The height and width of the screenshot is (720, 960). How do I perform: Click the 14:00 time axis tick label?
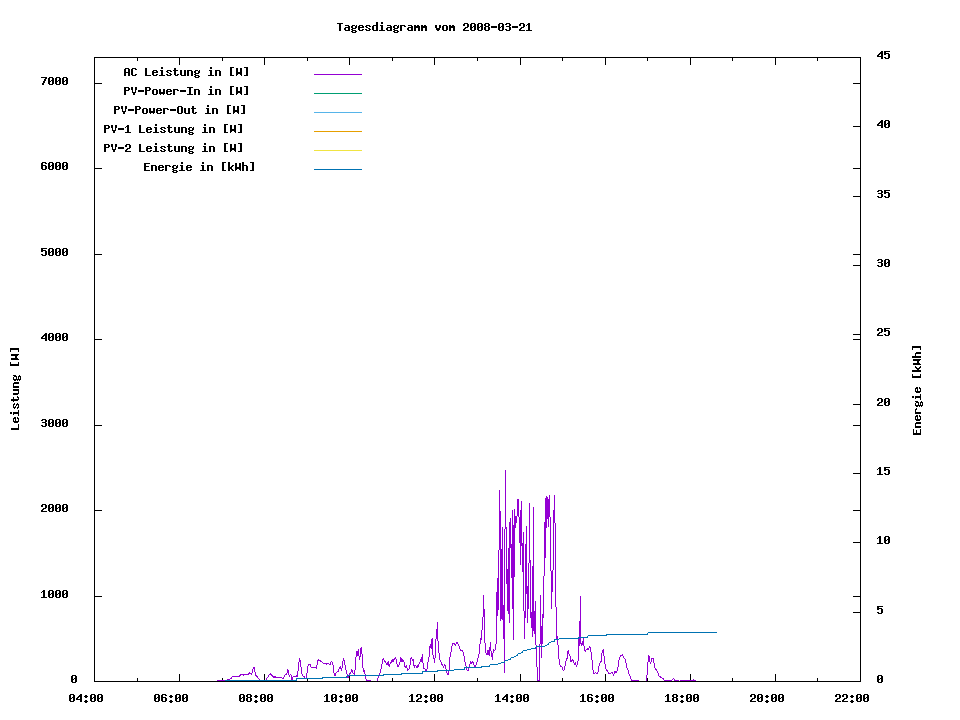coord(512,698)
